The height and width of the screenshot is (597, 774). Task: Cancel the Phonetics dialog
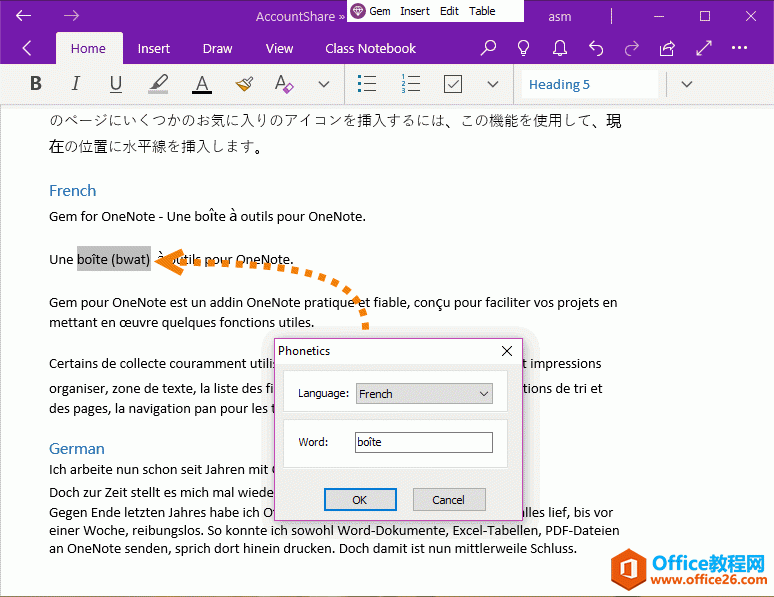pos(448,500)
